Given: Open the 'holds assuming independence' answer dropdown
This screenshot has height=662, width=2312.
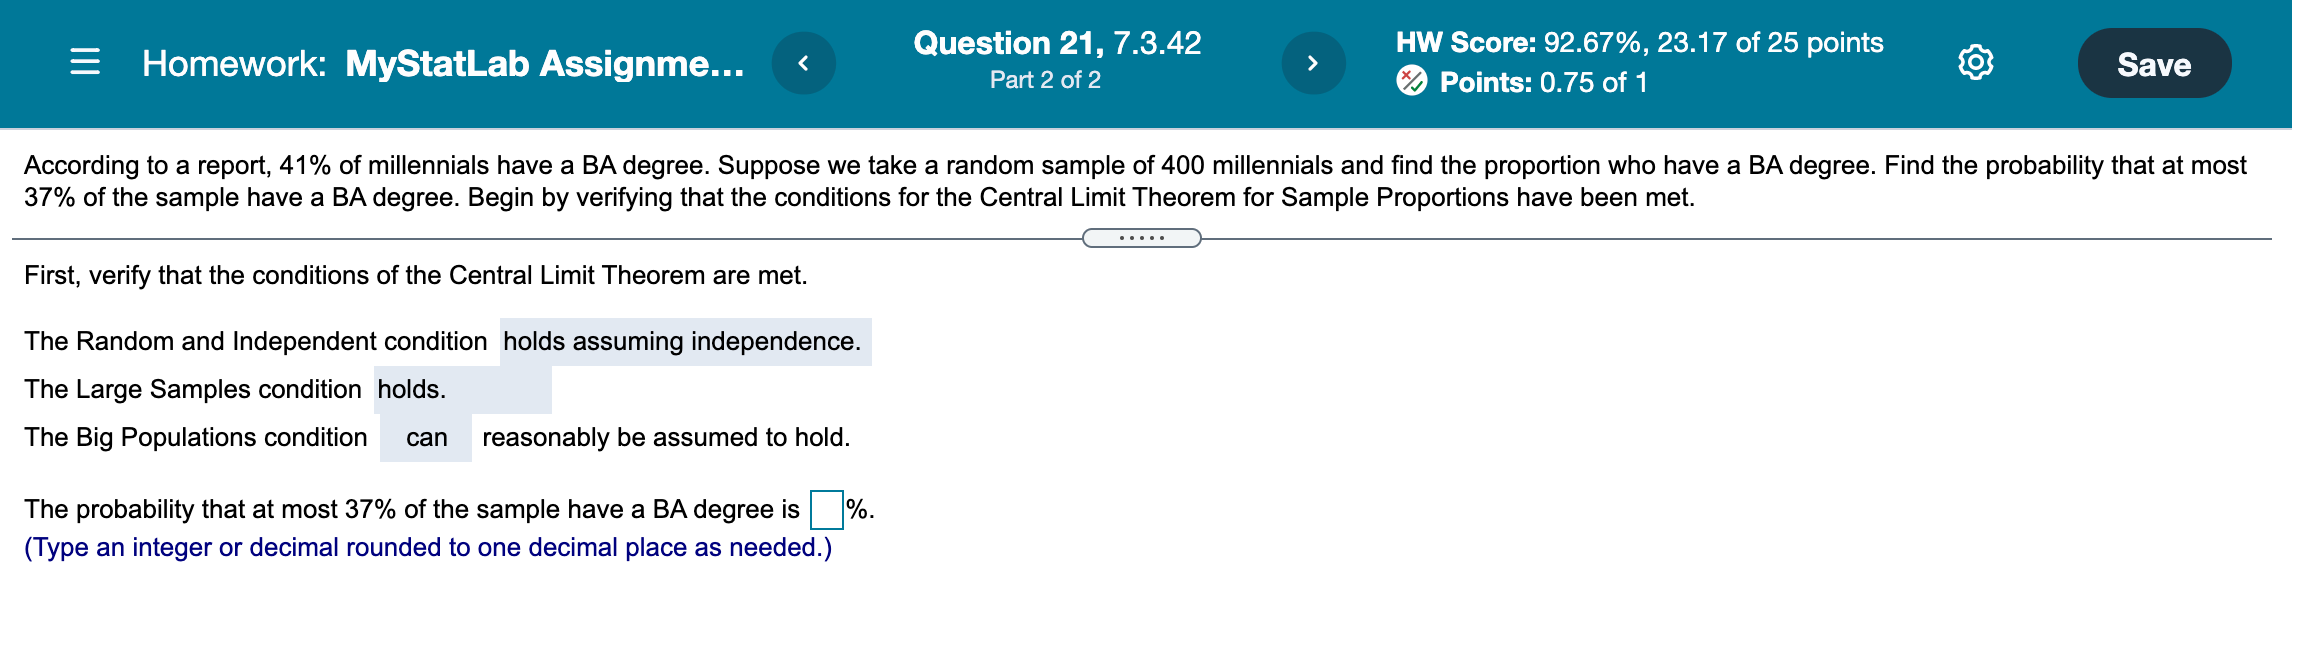Looking at the screenshot, I should pos(685,340).
